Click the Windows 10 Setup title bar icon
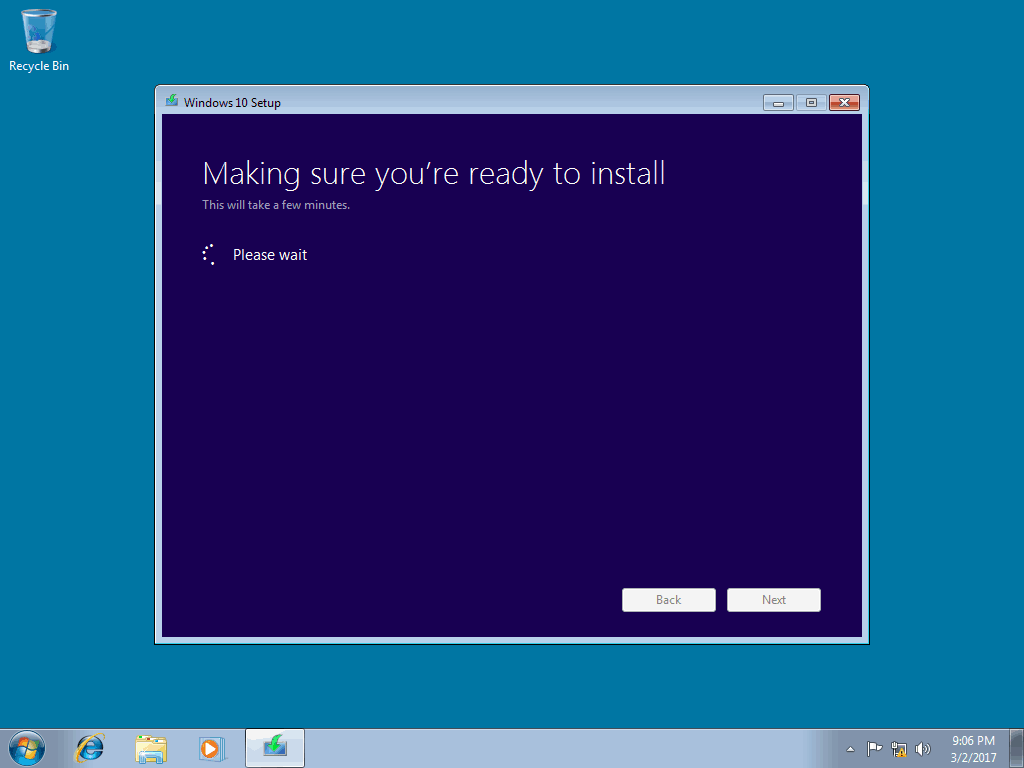The height and width of the screenshot is (768, 1024). tap(172, 101)
